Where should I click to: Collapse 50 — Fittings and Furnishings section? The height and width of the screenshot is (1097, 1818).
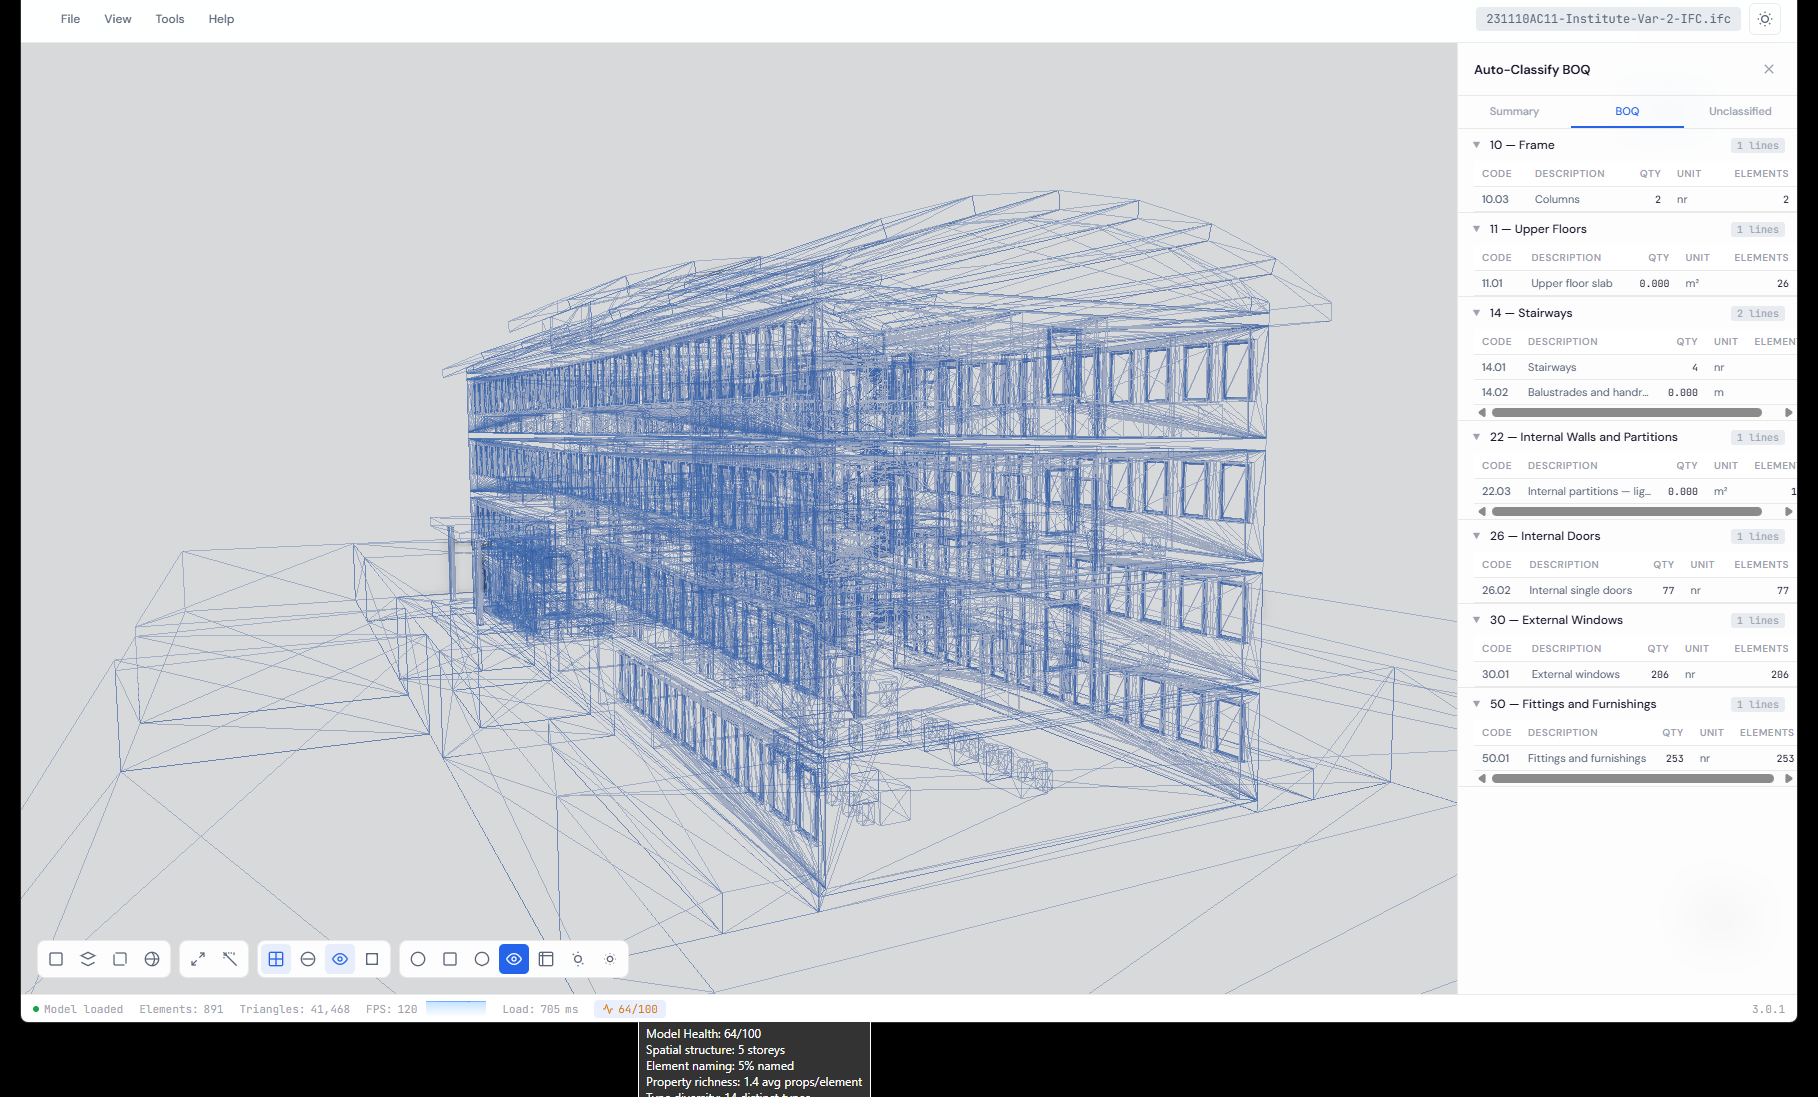pos(1477,704)
